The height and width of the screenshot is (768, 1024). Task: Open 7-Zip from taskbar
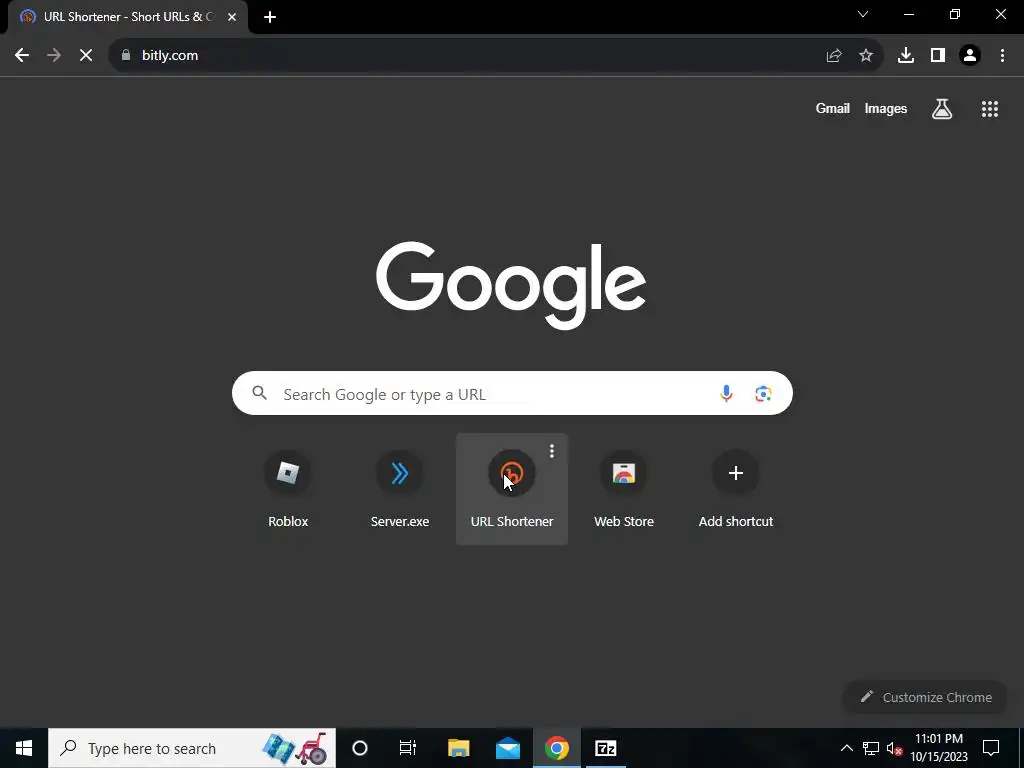coord(605,748)
